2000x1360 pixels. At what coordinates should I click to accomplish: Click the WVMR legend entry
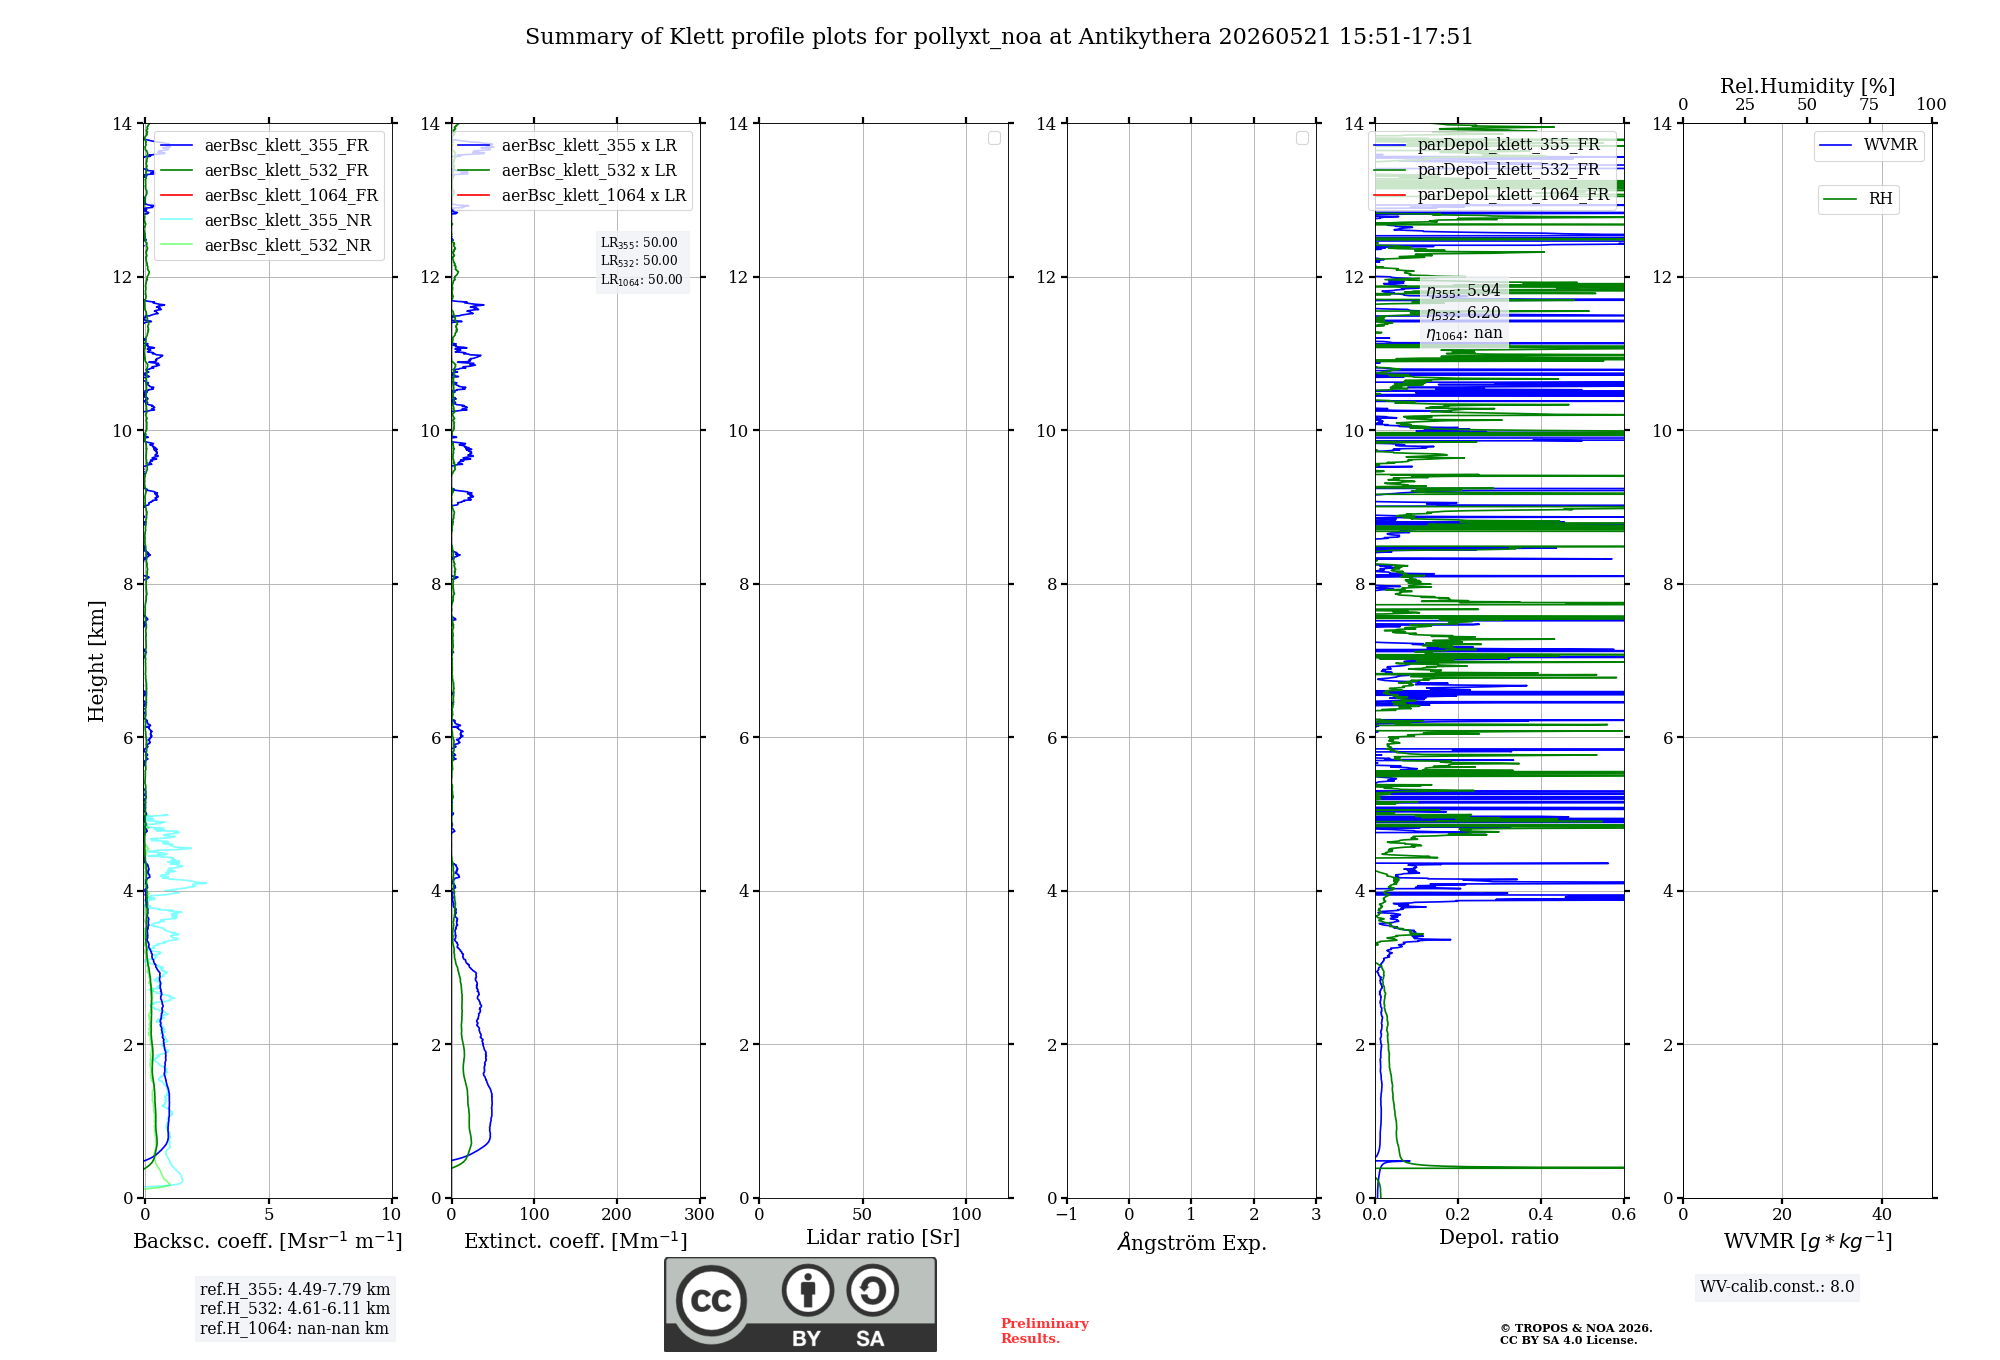[1868, 145]
